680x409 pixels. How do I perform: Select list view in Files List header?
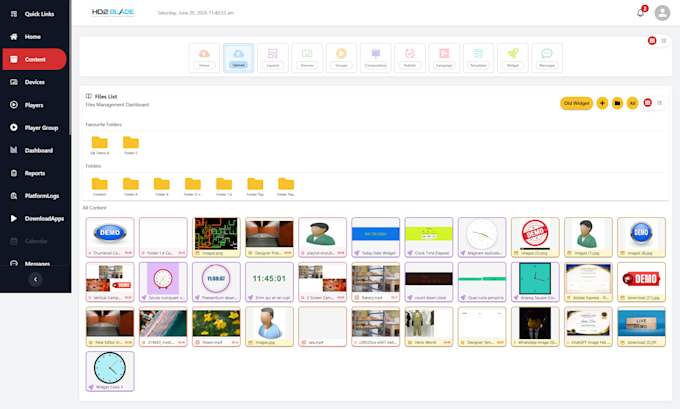coord(660,103)
